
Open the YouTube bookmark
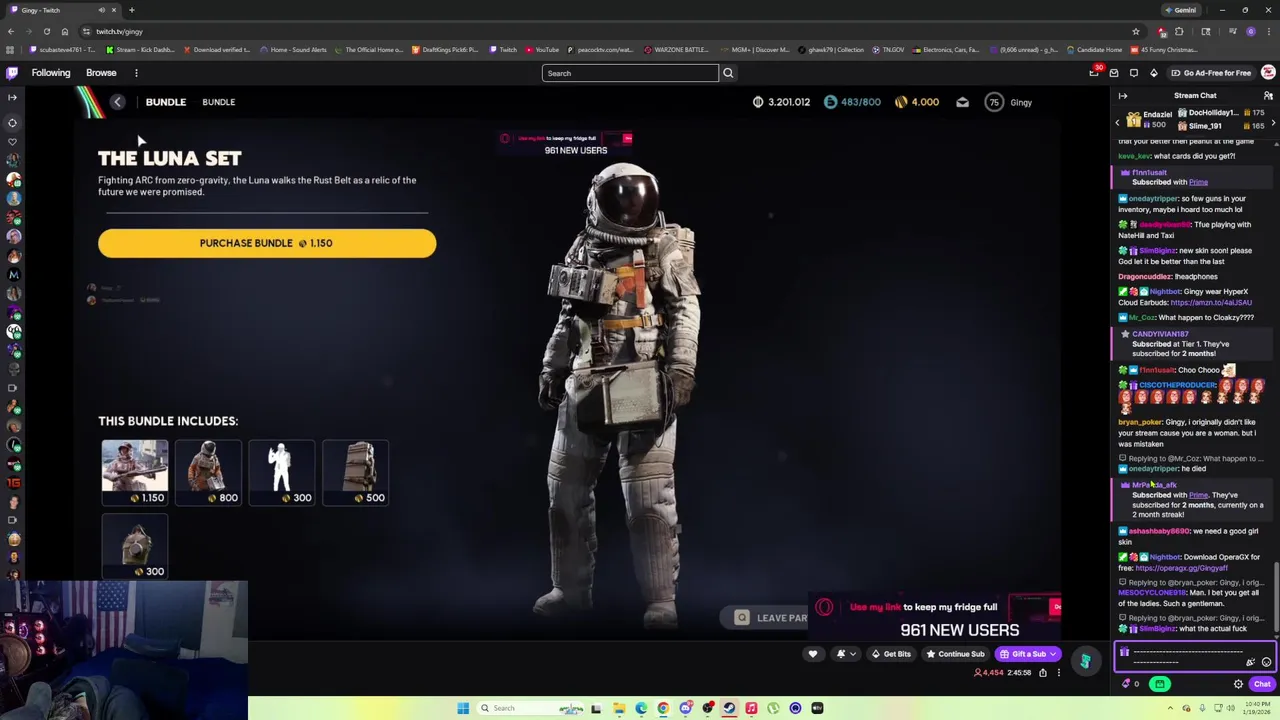click(x=541, y=50)
